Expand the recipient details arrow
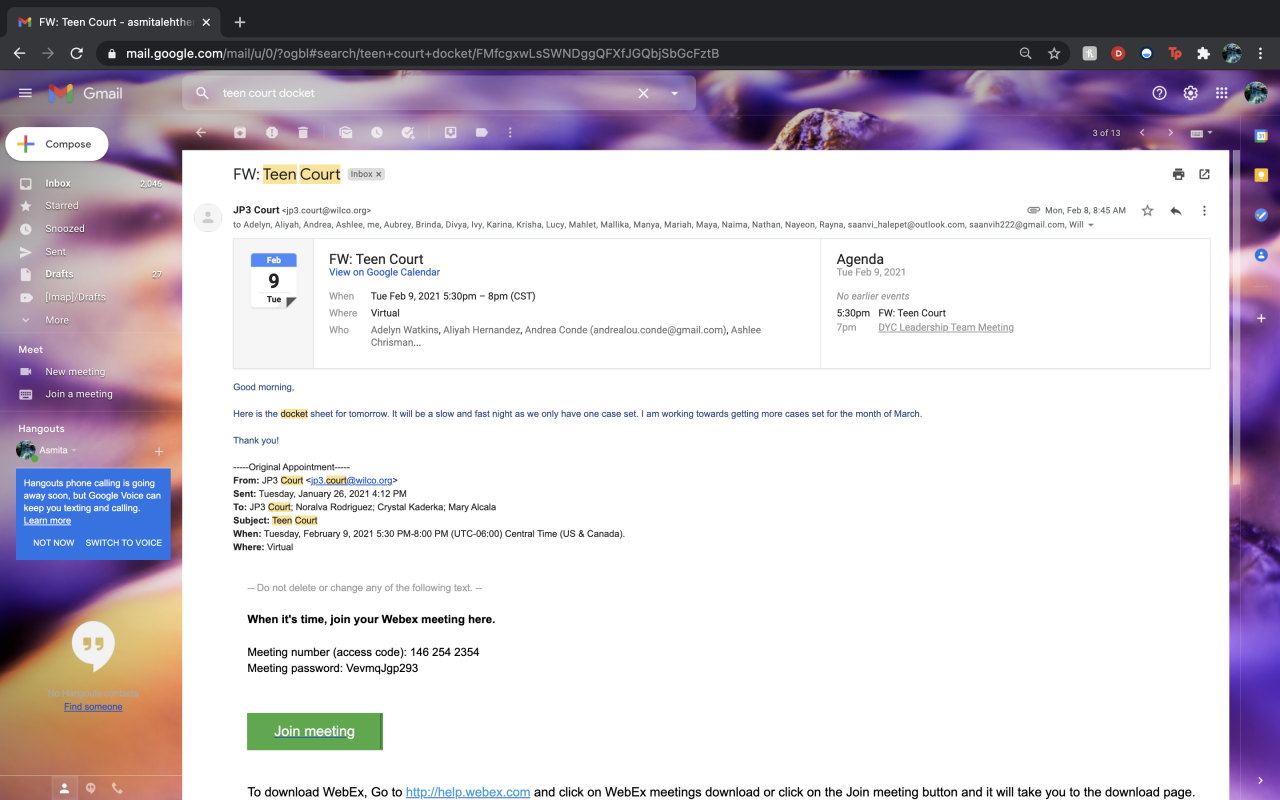Viewport: 1280px width, 800px height. click(1091, 225)
